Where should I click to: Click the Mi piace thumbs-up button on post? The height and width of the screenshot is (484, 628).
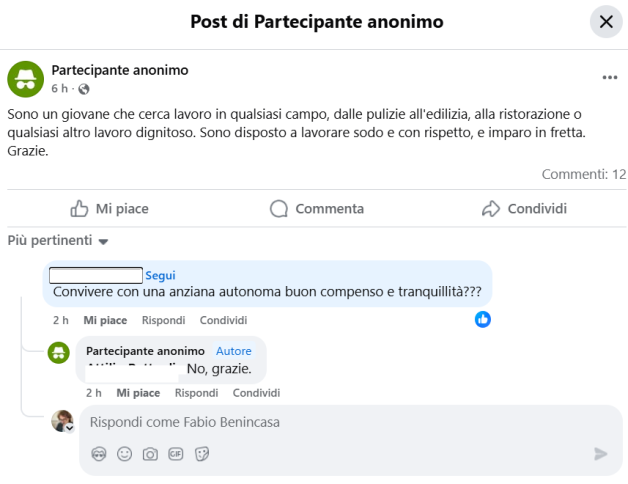coord(109,208)
